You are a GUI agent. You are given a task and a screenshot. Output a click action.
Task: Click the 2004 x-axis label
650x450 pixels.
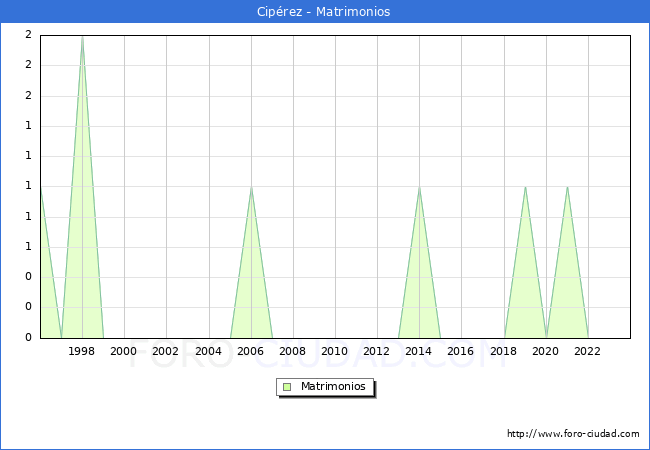[x=208, y=351]
